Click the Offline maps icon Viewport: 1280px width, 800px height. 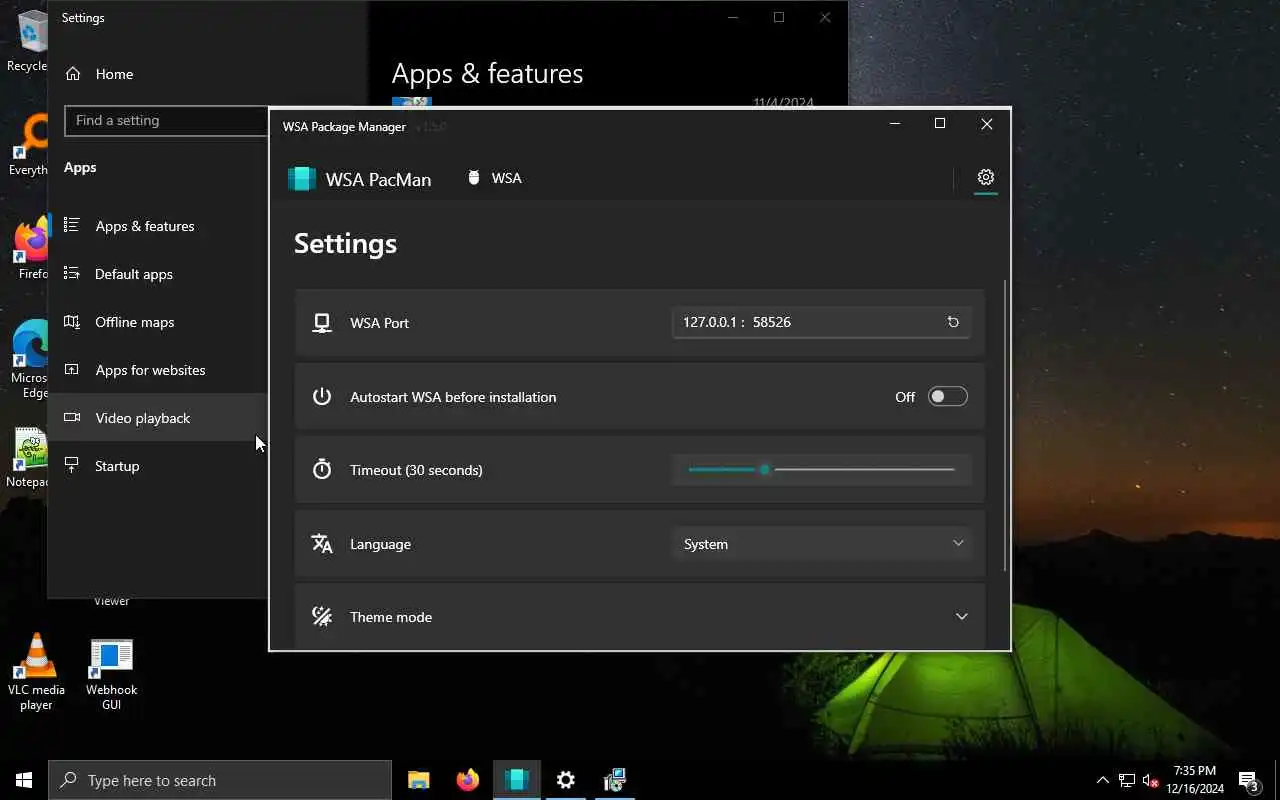pyautogui.click(x=72, y=321)
